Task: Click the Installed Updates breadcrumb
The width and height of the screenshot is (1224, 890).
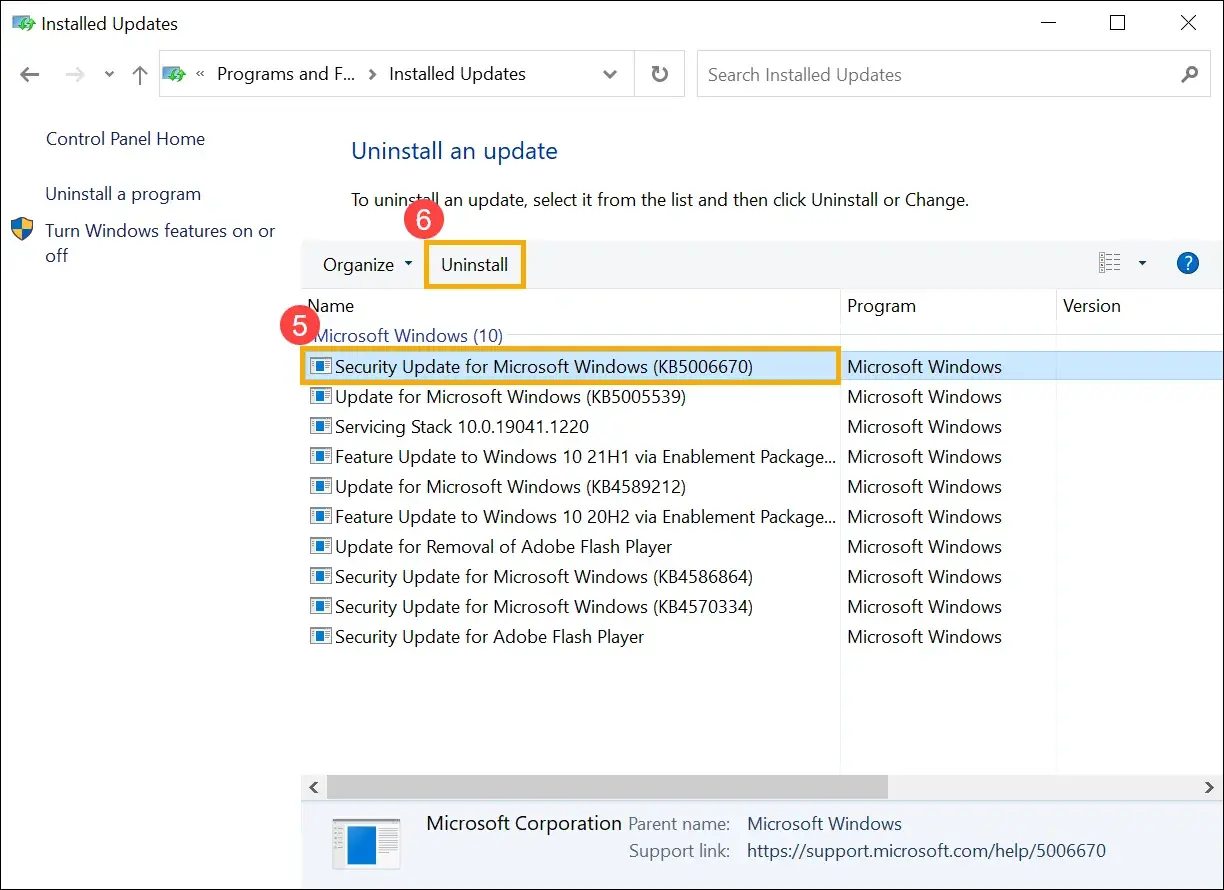Action: 457,74
